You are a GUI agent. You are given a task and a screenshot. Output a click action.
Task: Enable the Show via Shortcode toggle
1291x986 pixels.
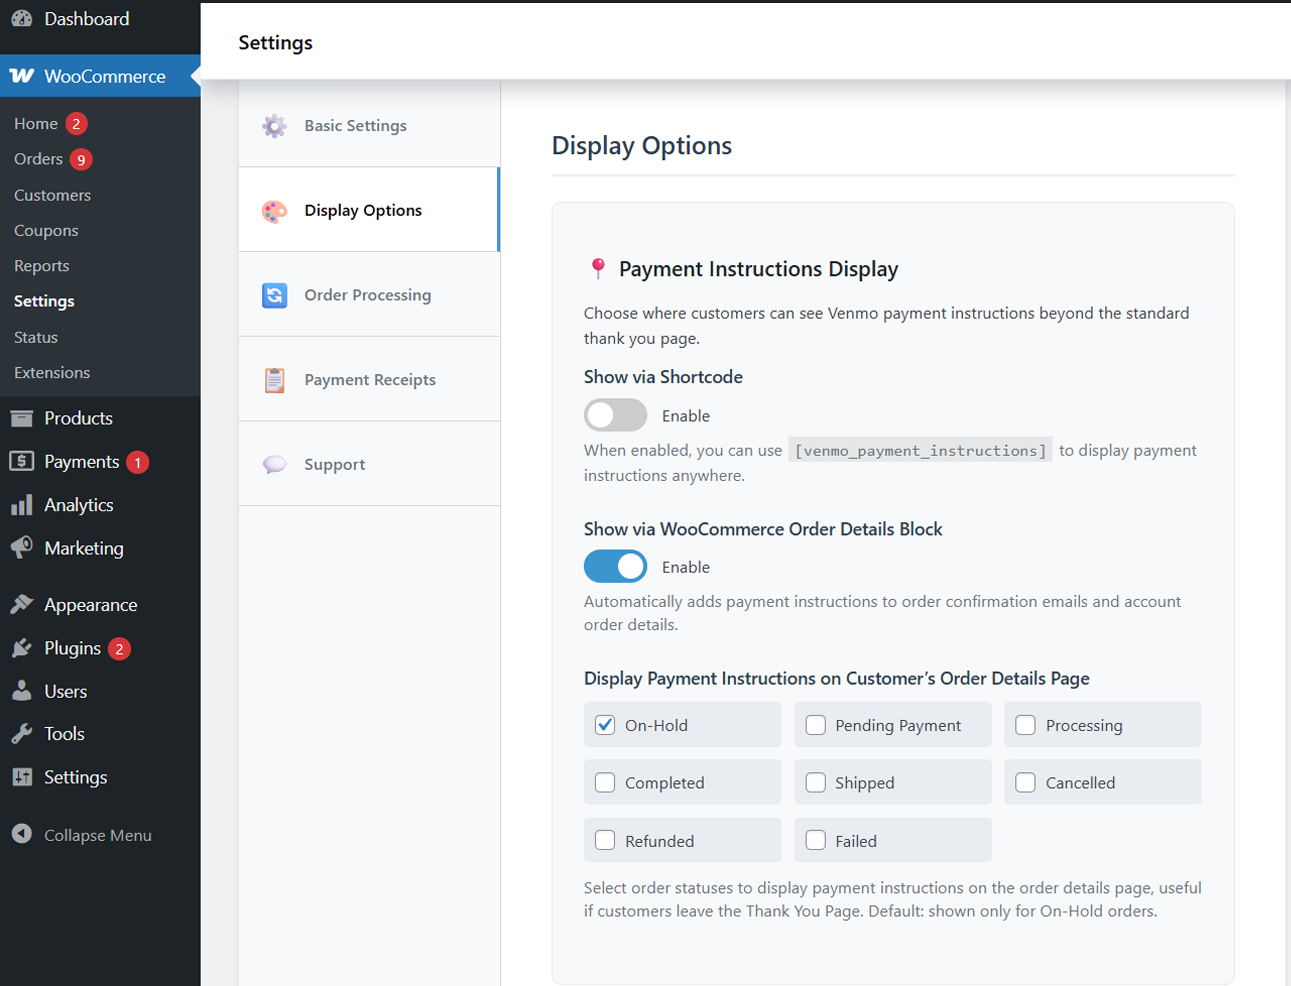coord(615,415)
